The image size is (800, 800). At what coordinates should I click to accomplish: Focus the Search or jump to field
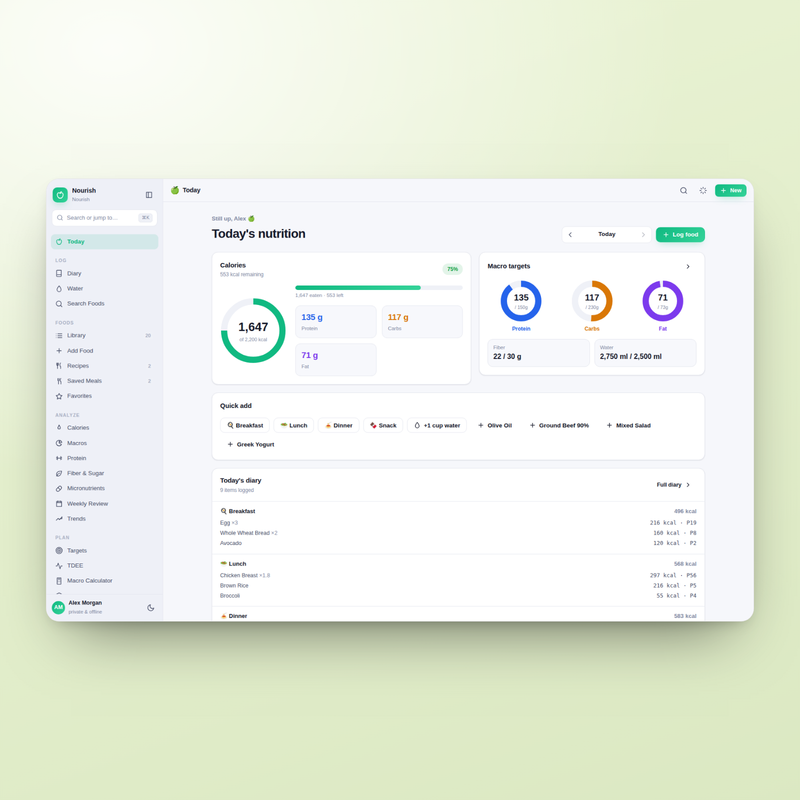pyautogui.click(x=105, y=218)
